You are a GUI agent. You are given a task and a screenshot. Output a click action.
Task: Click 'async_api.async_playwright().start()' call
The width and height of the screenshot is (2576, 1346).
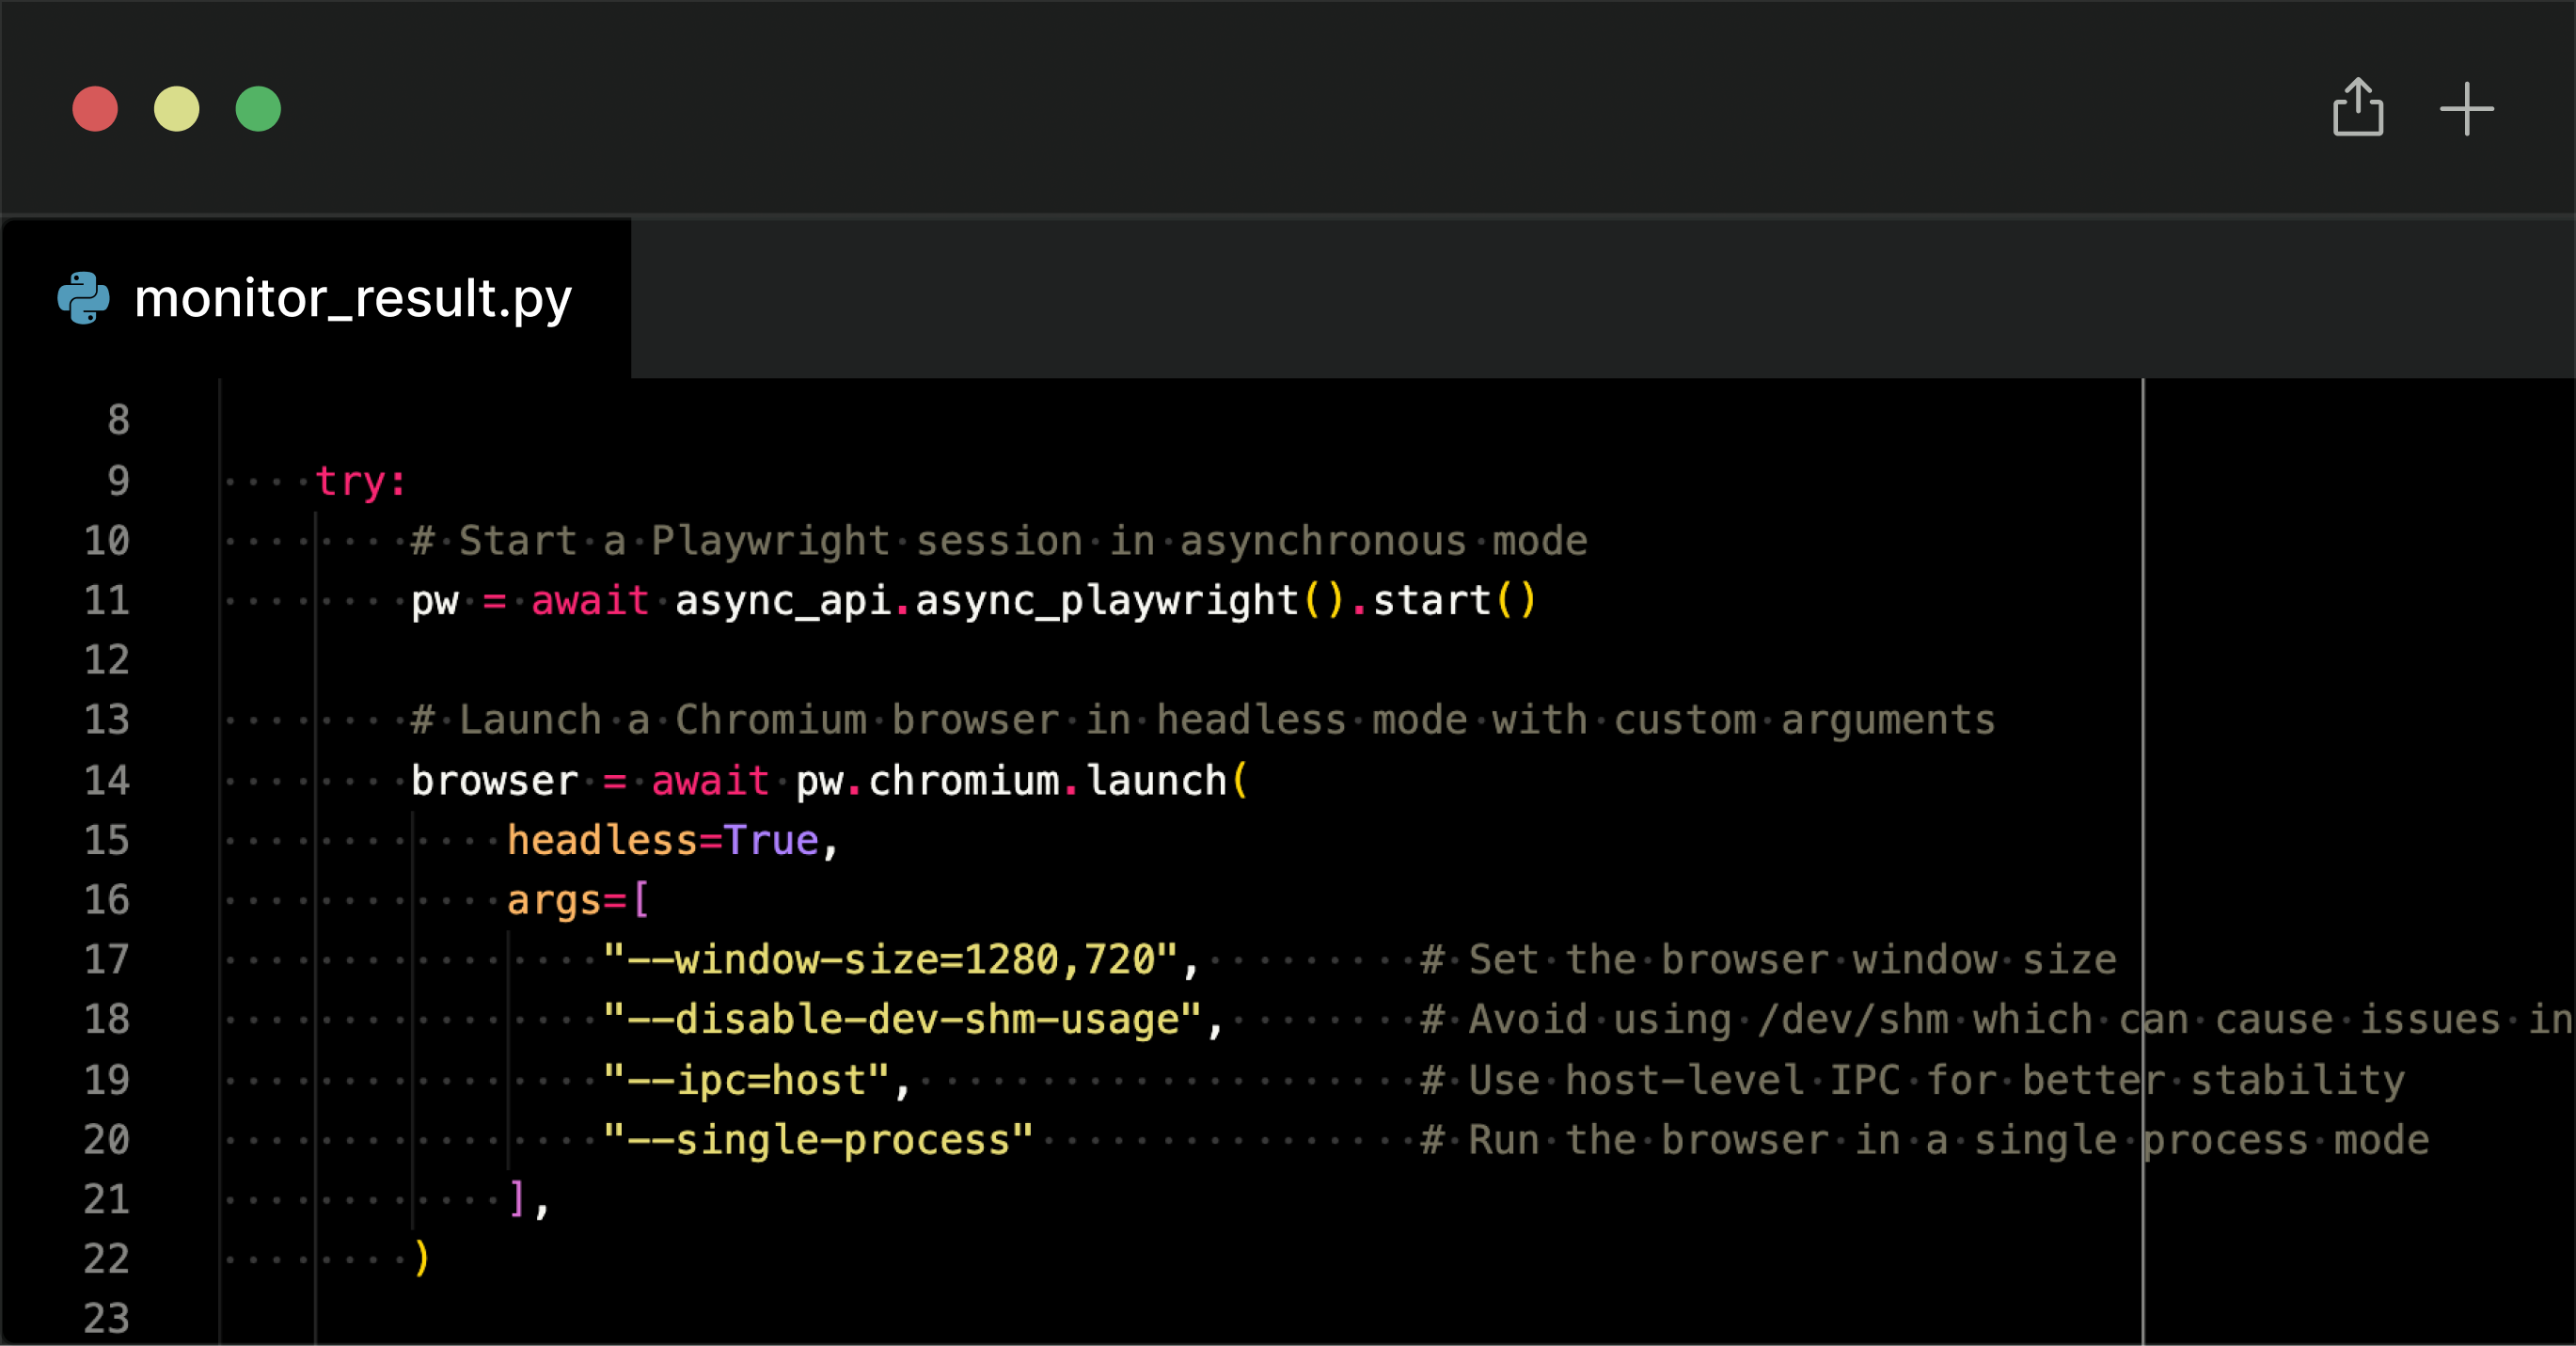pos(1105,601)
